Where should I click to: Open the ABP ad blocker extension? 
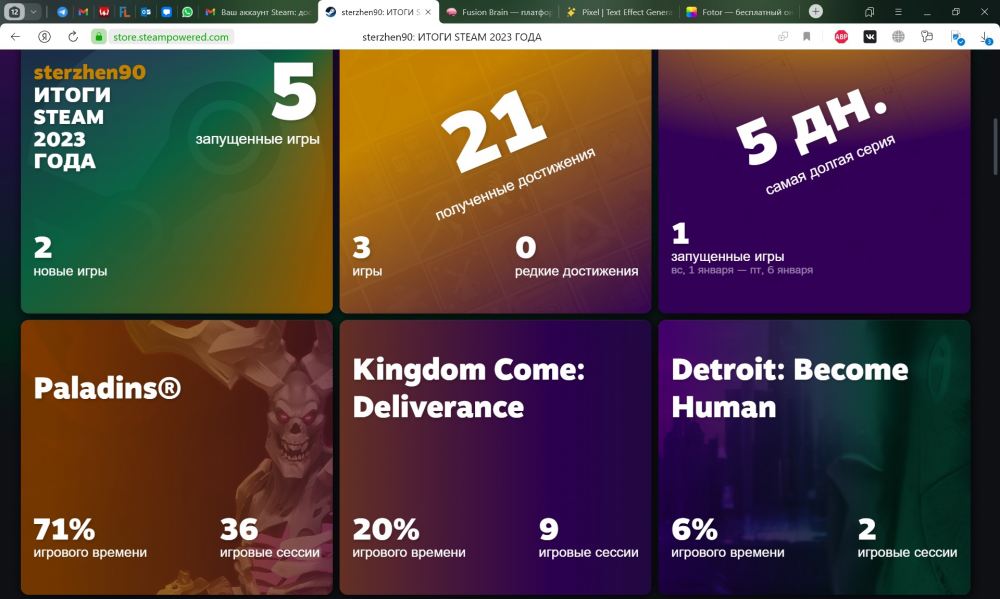[x=841, y=37]
